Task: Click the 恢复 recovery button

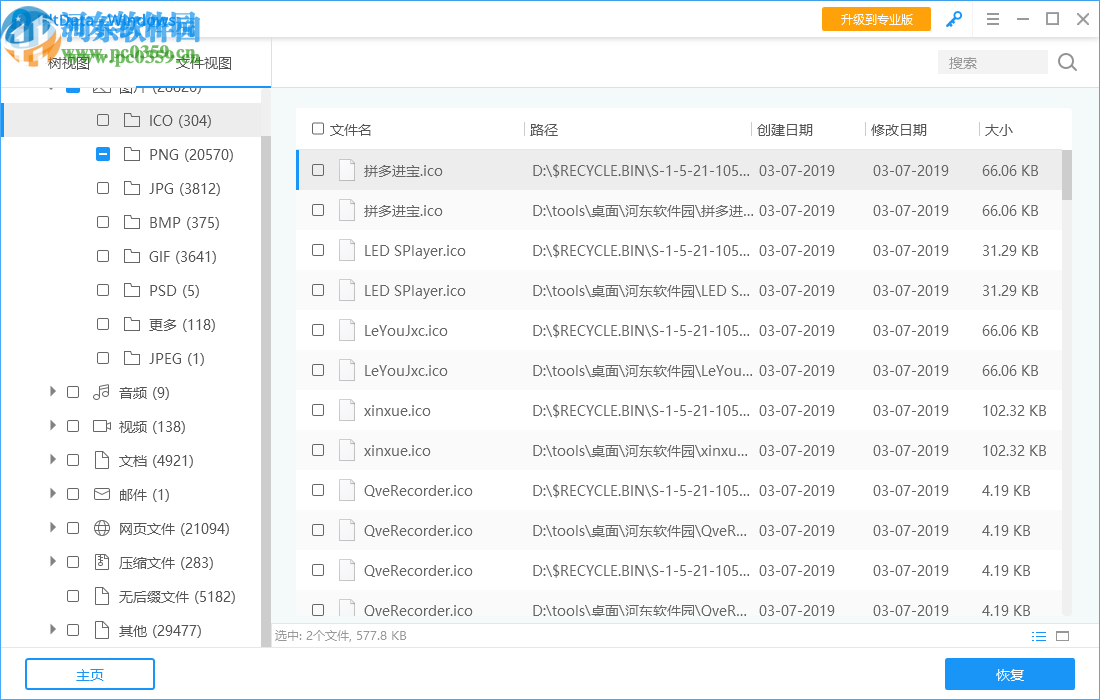Action: pyautogui.click(x=1010, y=674)
